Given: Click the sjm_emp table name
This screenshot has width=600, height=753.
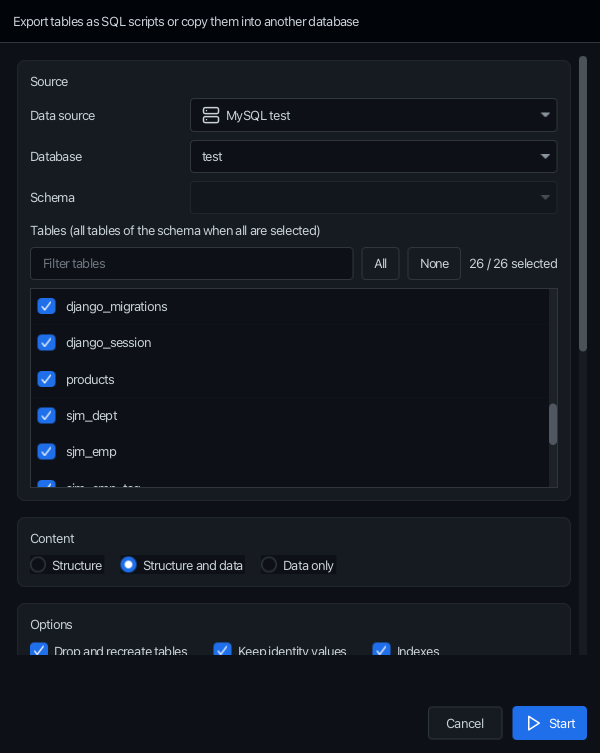Looking at the screenshot, I should click(91, 452).
